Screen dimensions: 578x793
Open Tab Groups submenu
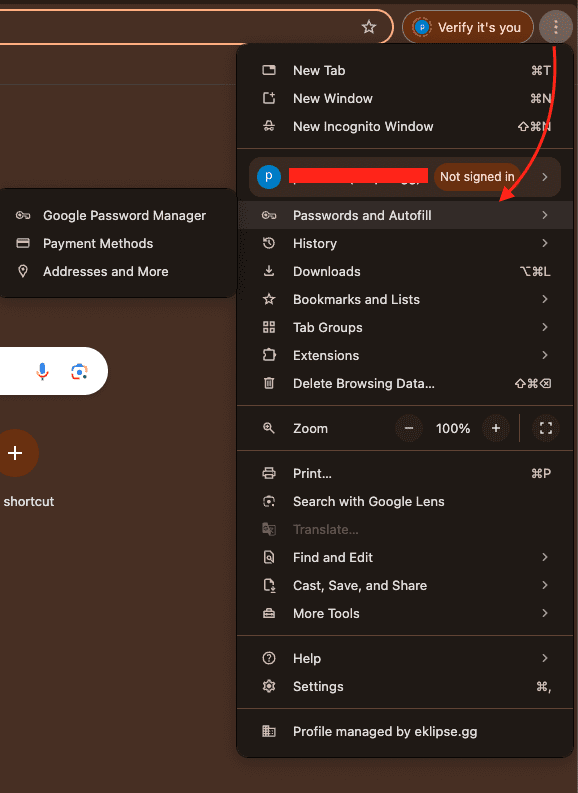pyautogui.click(x=406, y=327)
